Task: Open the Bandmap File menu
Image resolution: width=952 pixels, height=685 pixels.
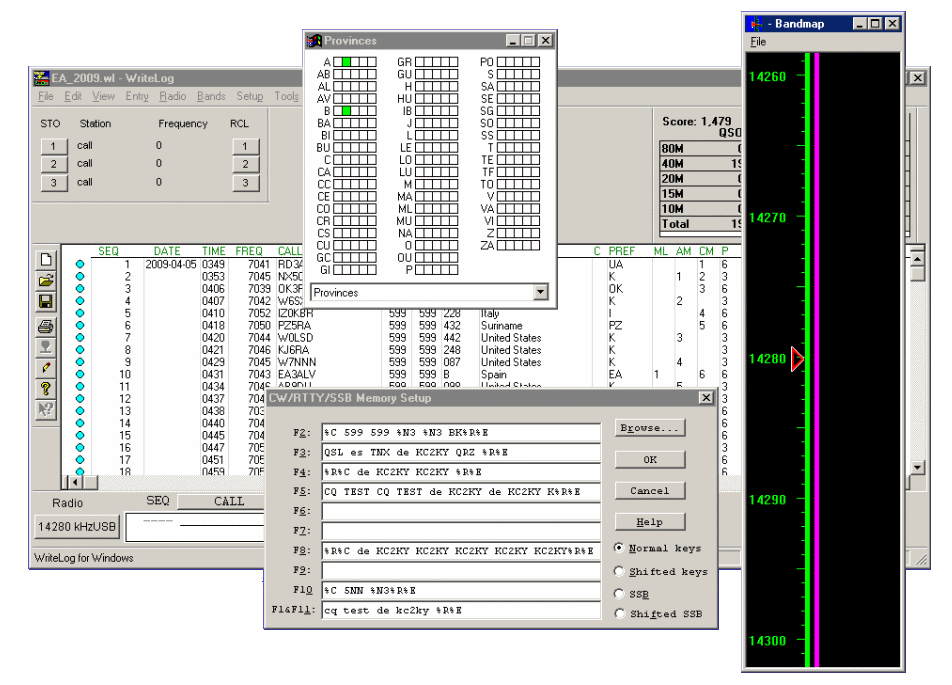Action: 758,42
